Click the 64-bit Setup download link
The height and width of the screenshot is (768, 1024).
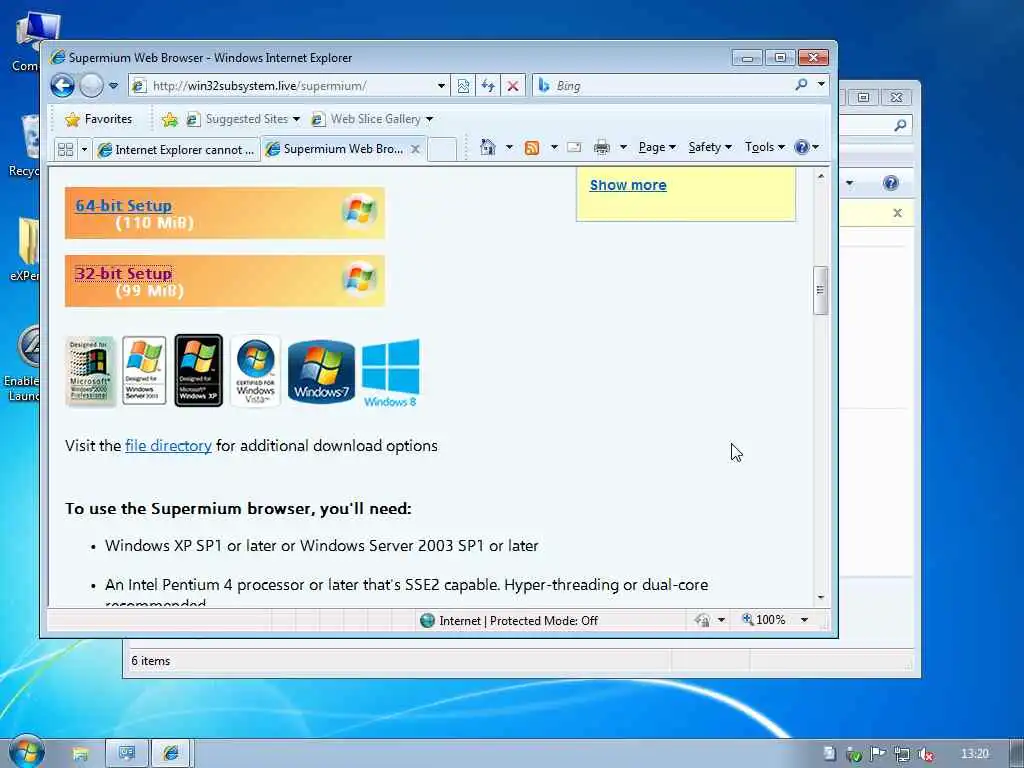pyautogui.click(x=123, y=206)
